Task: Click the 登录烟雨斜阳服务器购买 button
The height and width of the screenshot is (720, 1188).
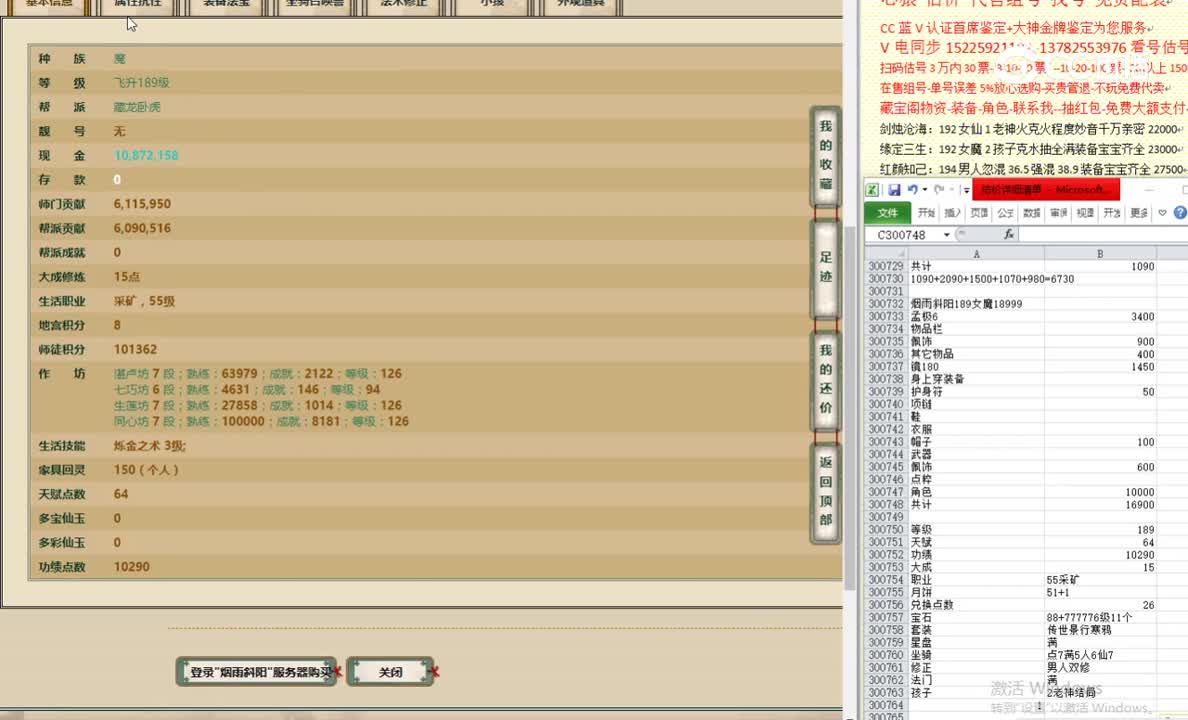Action: pos(256,671)
